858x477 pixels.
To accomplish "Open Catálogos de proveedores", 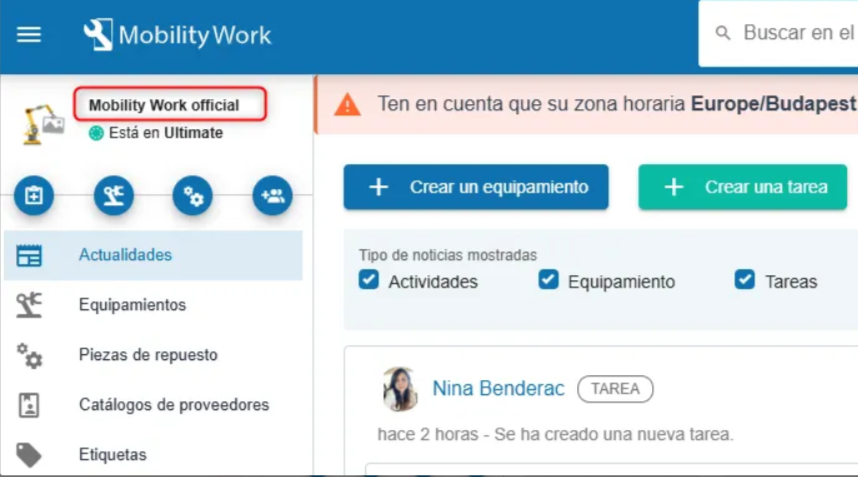I will (173, 405).
